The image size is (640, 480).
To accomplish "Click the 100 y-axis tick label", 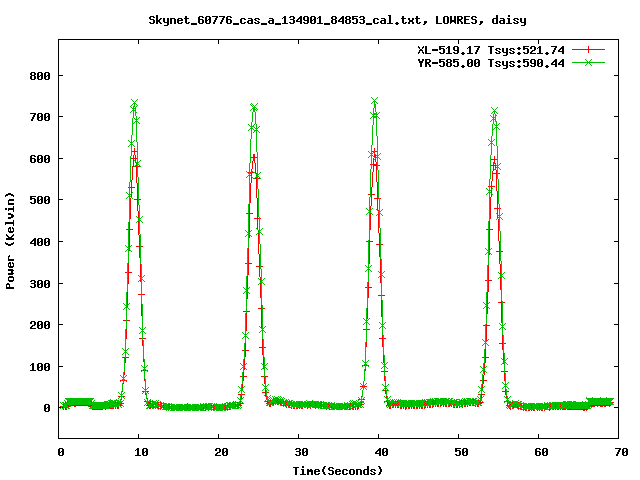I will click(x=40, y=367).
